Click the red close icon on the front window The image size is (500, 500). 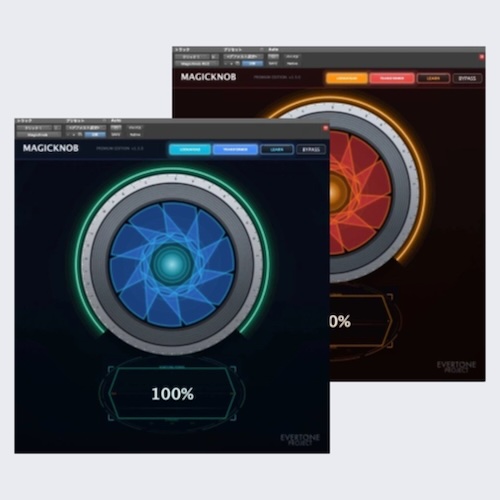click(325, 128)
